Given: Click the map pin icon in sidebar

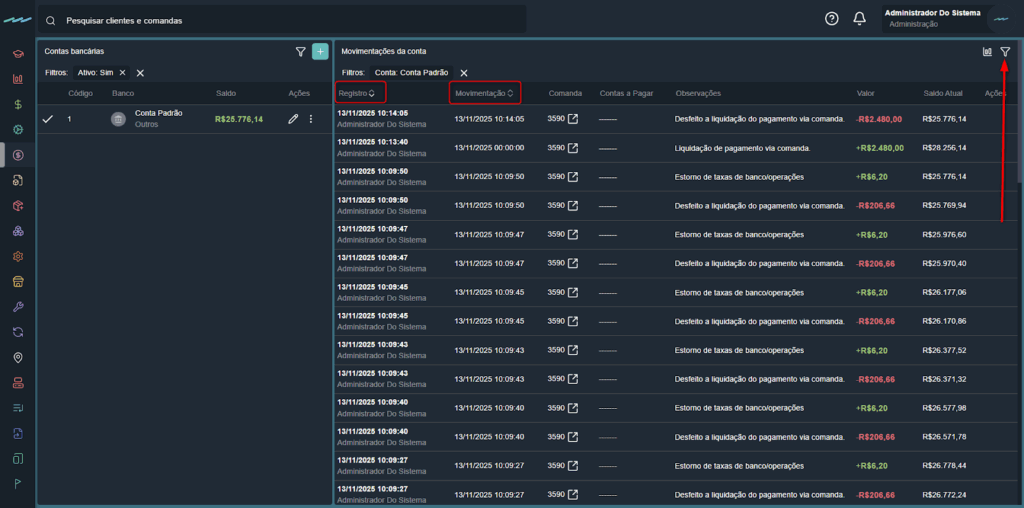Looking at the screenshot, I should coord(18,357).
